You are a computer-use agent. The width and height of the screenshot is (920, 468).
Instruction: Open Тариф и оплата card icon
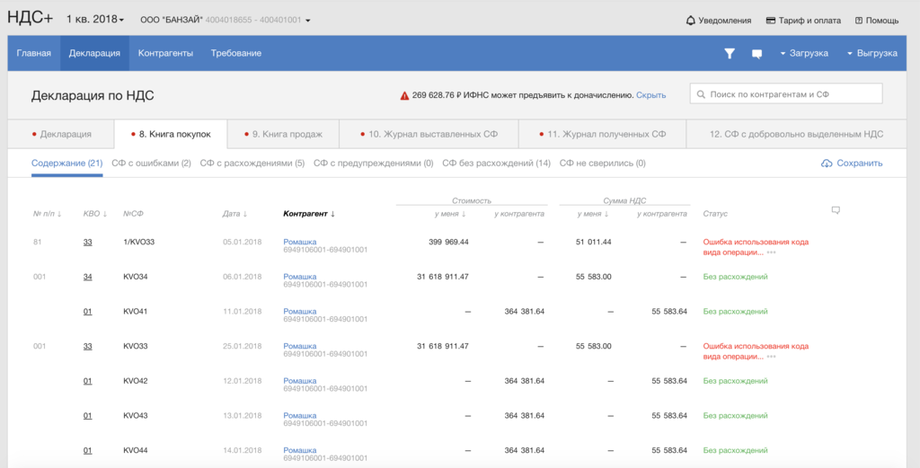pos(771,20)
